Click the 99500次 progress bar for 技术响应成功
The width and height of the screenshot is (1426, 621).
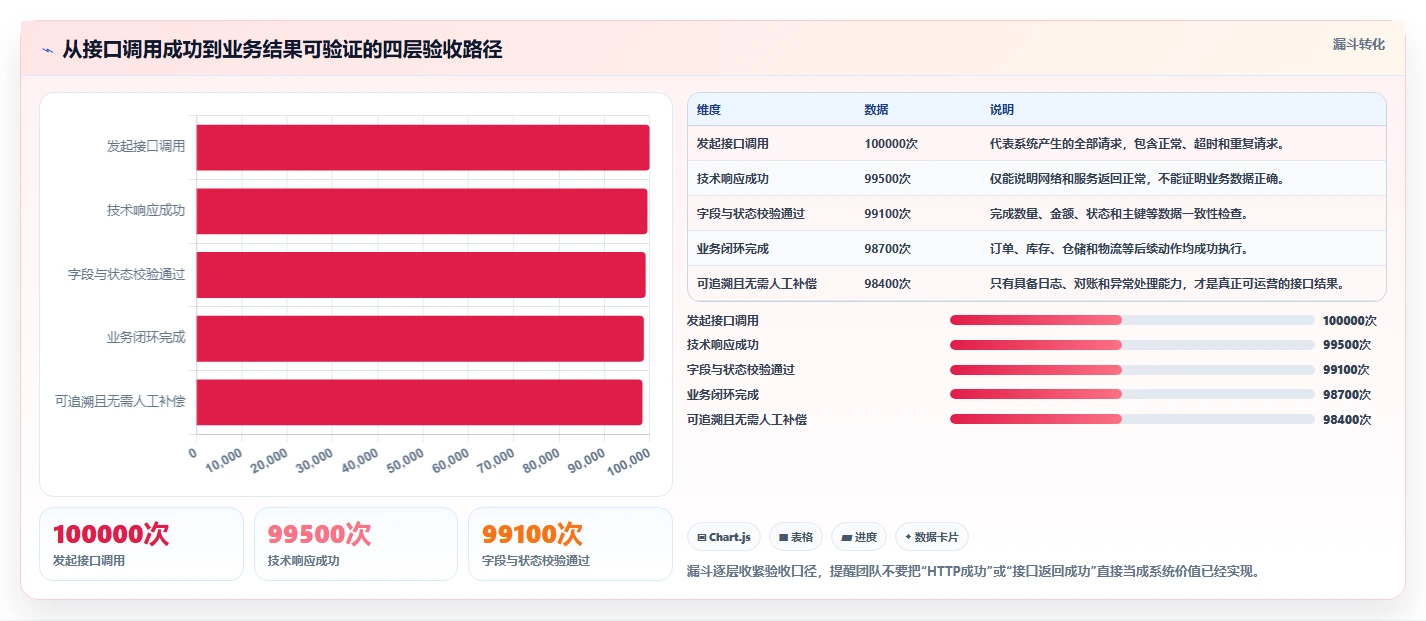point(1132,345)
